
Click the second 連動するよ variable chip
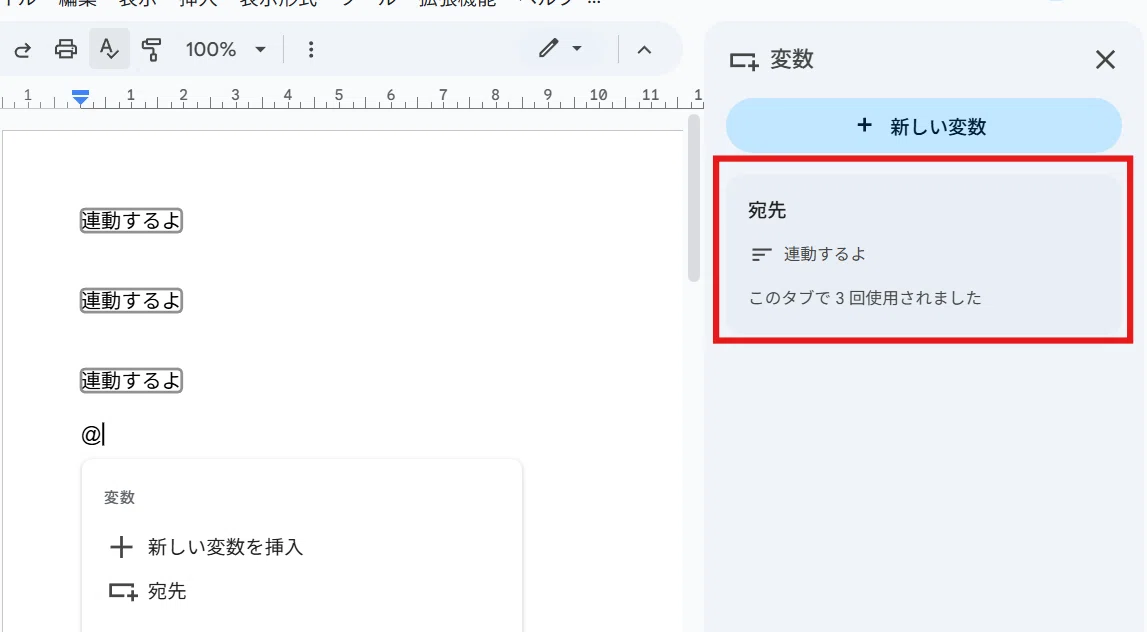point(131,301)
